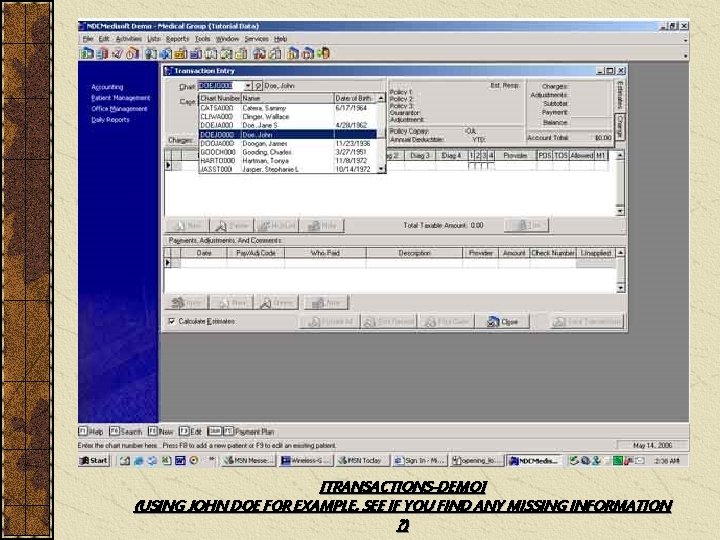Click the magnifier search icon beside Chart field

[258, 86]
